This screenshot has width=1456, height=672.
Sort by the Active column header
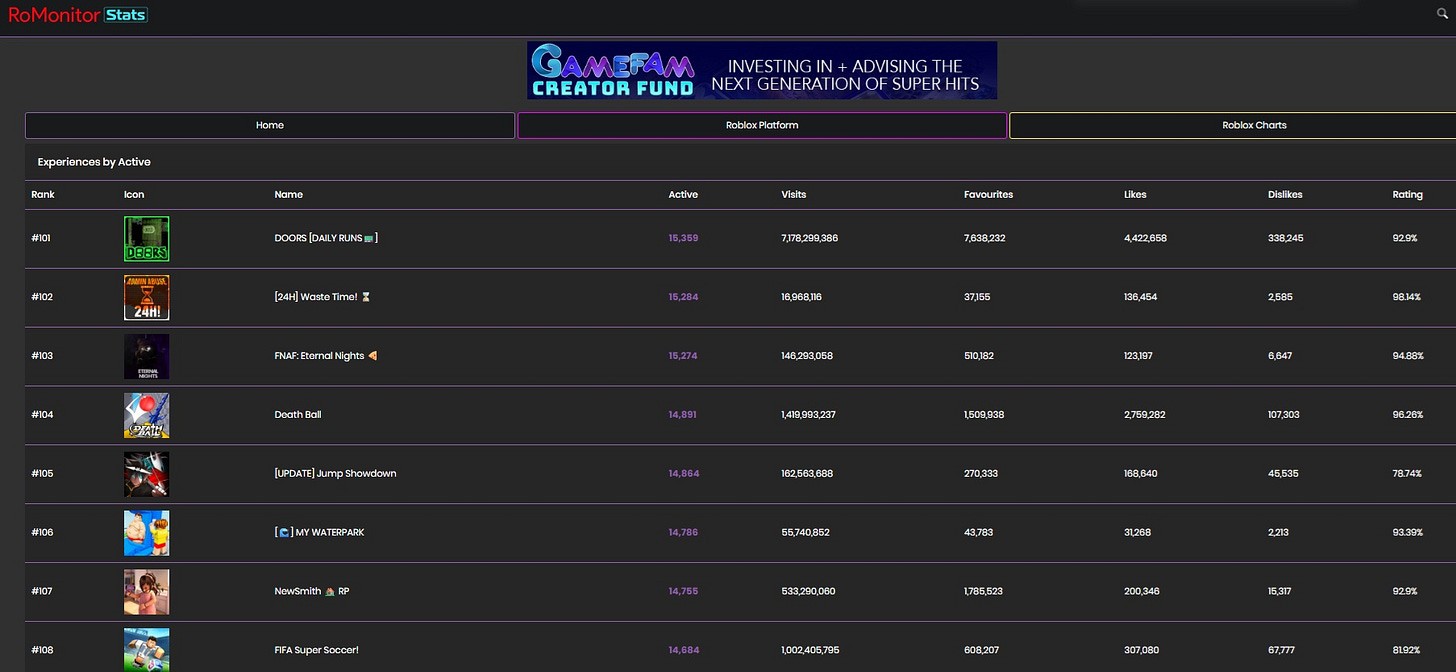[x=683, y=194]
